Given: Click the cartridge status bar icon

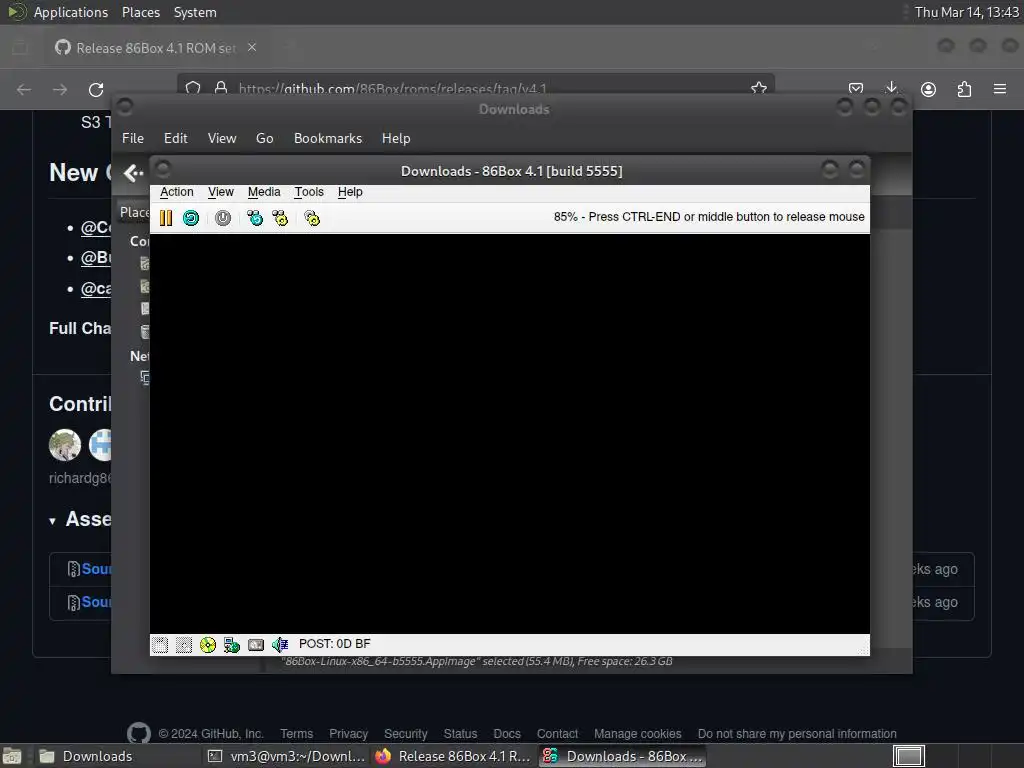Looking at the screenshot, I should click(256, 645).
